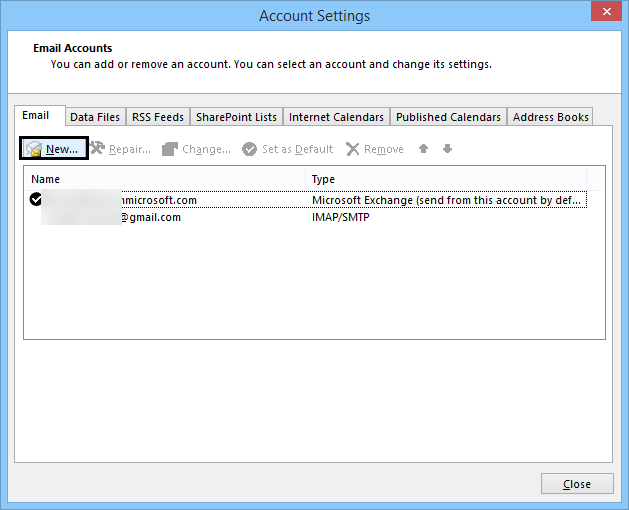Switch to Address Books tab

[550, 117]
